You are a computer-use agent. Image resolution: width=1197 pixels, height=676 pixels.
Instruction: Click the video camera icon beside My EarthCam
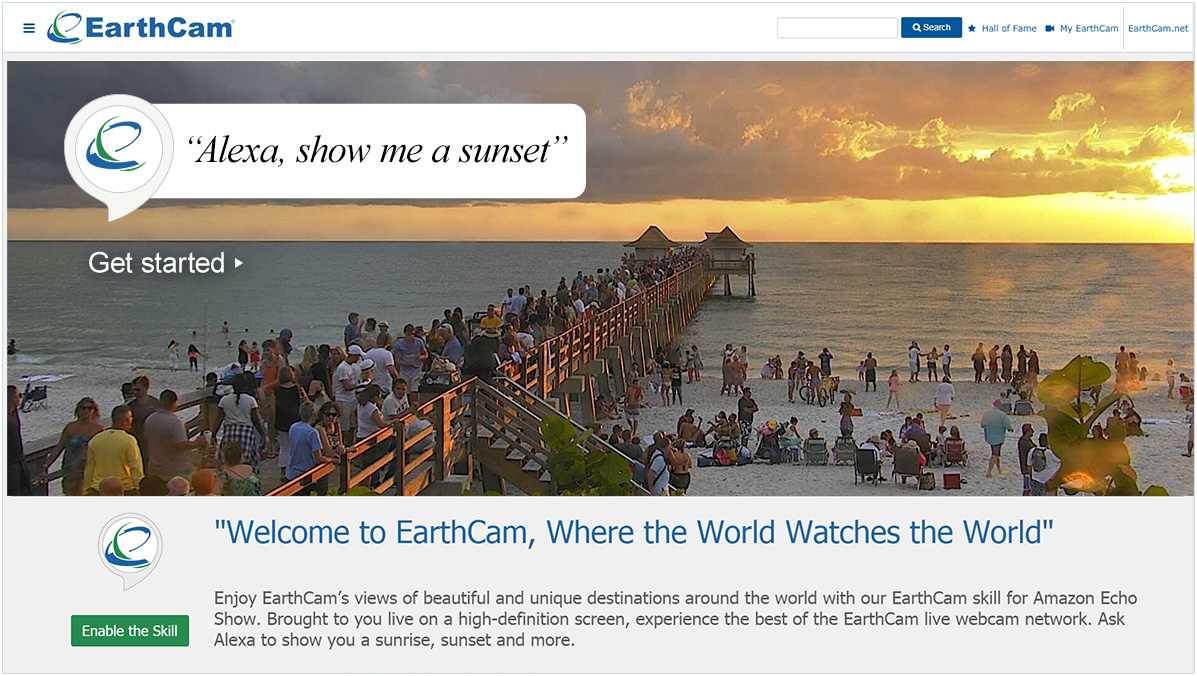[1050, 28]
